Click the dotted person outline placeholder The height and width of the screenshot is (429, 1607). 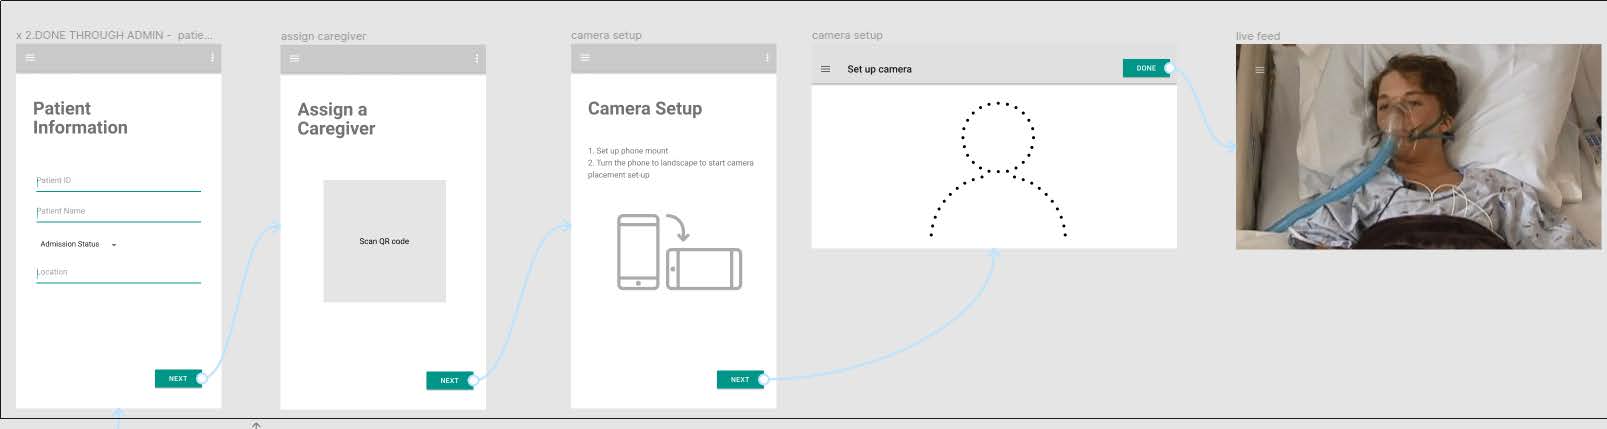(998, 169)
